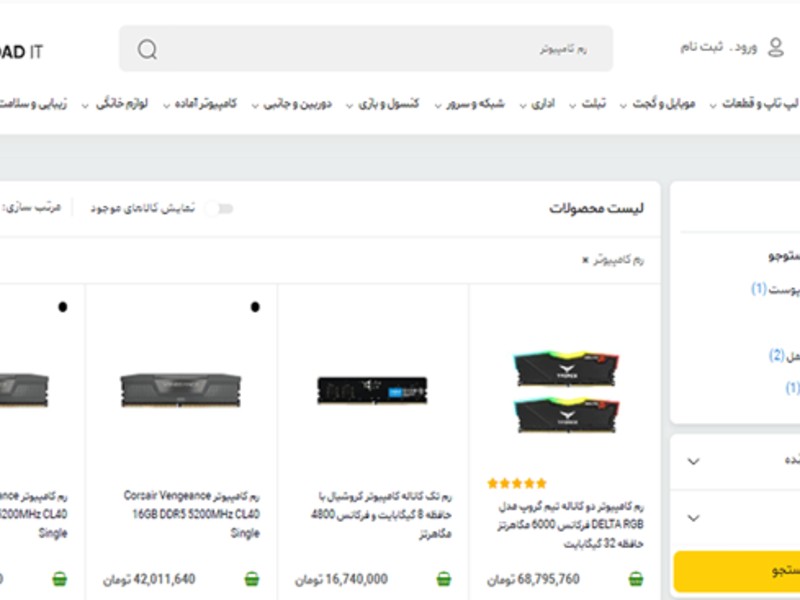Open the Crucial 8GB 4800MHz product title
This screenshot has height=600, width=800.
click(x=381, y=515)
